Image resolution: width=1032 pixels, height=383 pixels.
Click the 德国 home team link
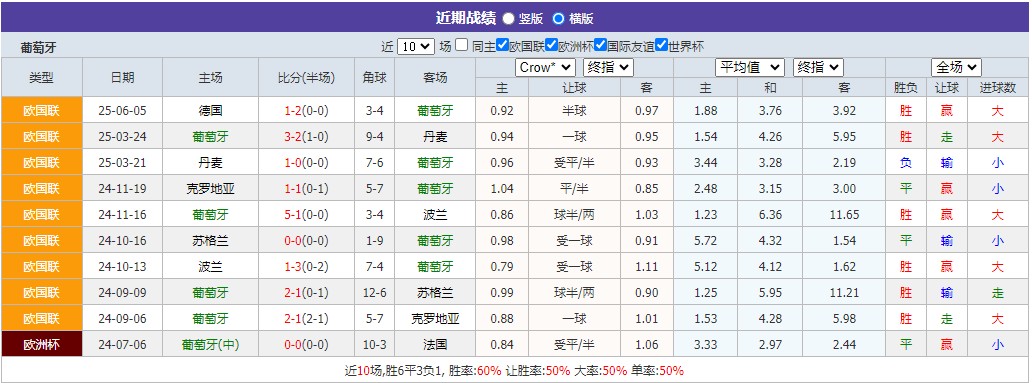211,111
